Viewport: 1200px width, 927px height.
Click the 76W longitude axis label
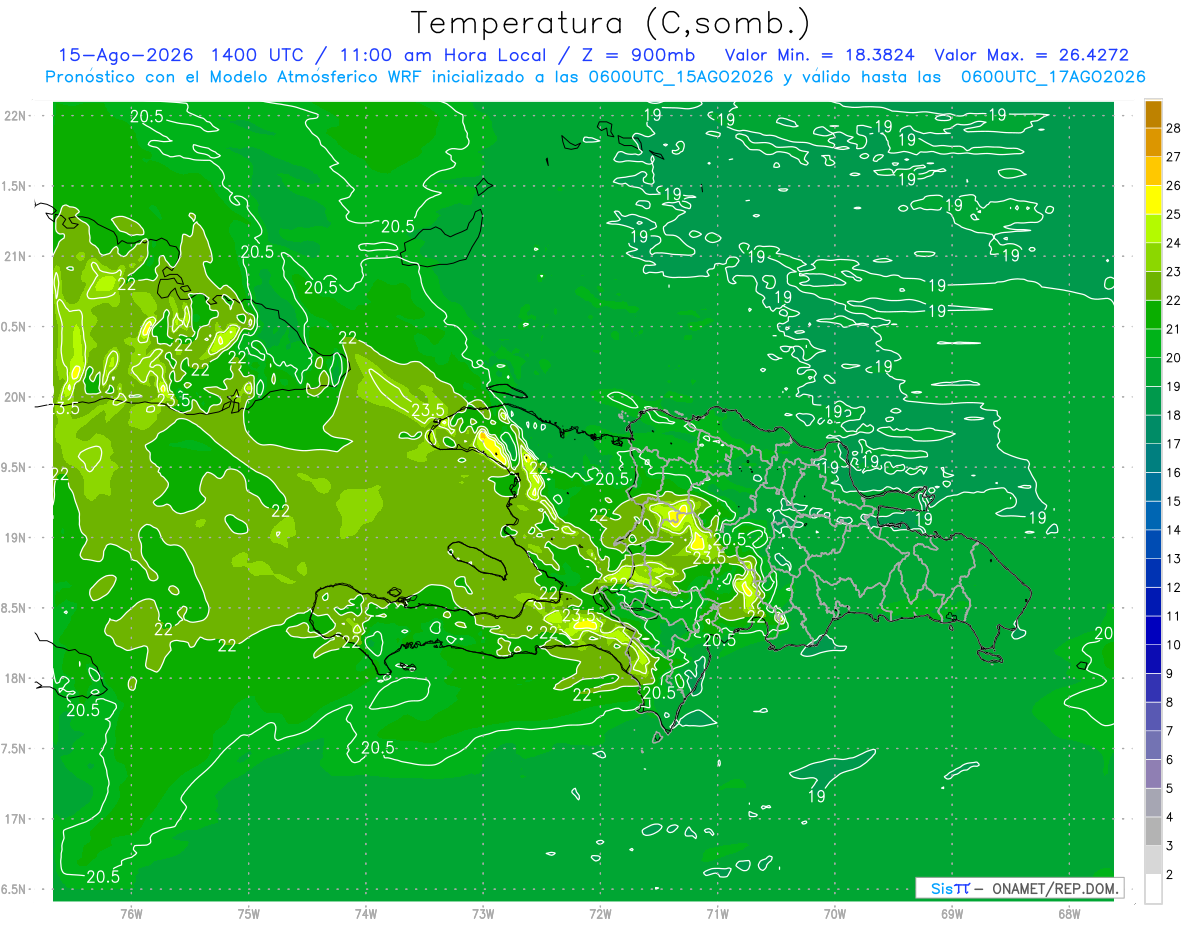tap(131, 914)
